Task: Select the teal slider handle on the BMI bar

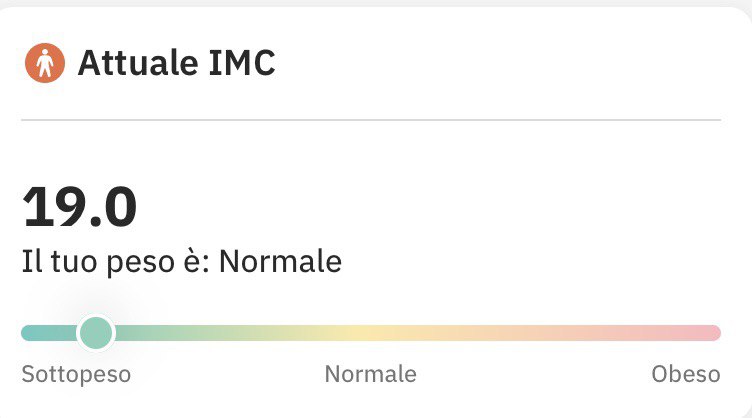Action: click(x=96, y=333)
